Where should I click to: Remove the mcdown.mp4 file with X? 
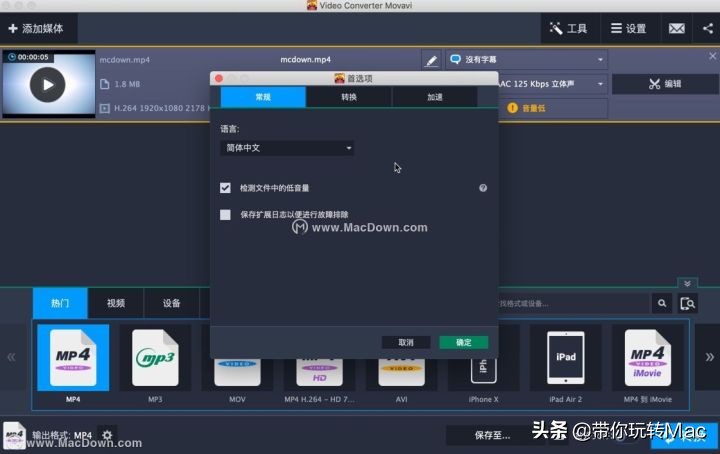(x=712, y=56)
